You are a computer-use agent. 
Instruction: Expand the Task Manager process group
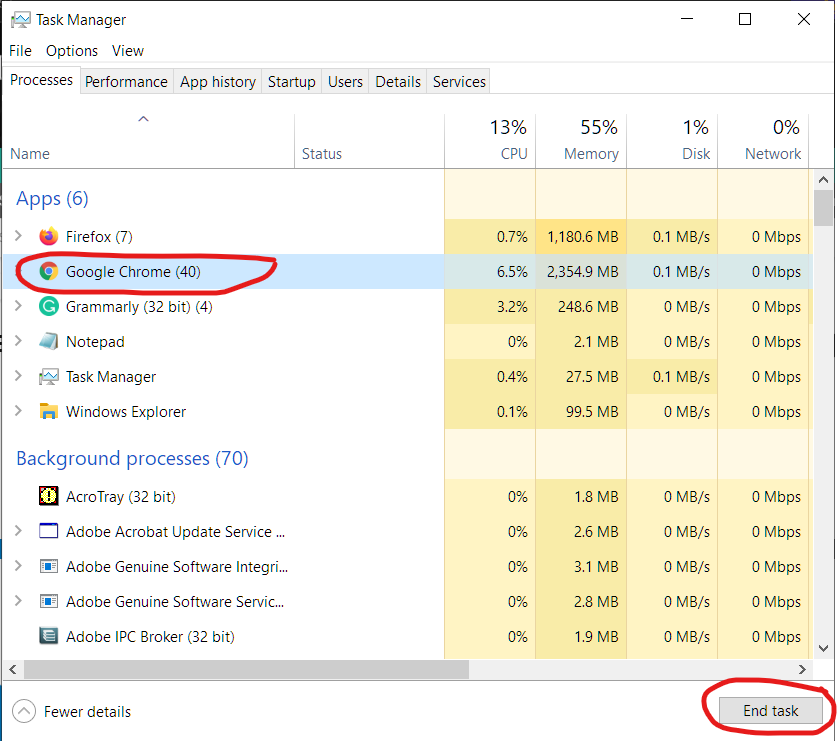(18, 375)
